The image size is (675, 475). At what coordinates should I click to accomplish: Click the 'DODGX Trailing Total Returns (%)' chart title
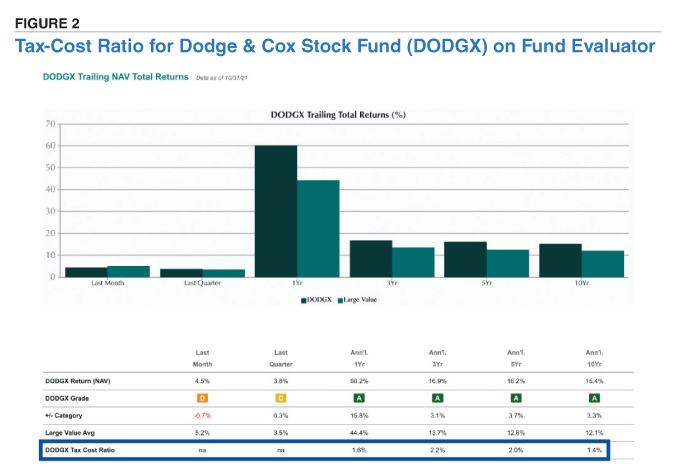pos(338,115)
